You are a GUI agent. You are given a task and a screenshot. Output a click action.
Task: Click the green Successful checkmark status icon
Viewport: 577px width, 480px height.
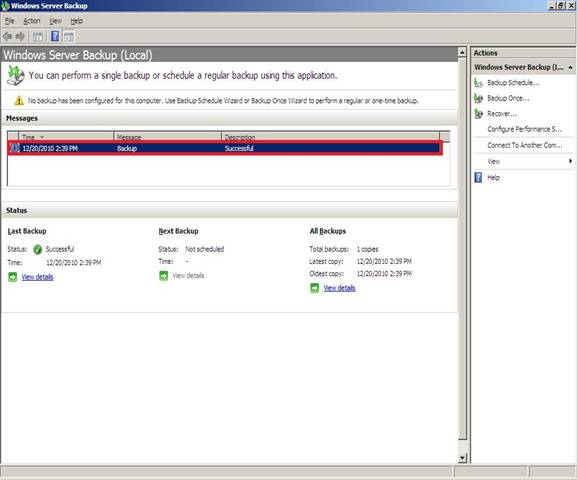pyautogui.click(x=38, y=250)
